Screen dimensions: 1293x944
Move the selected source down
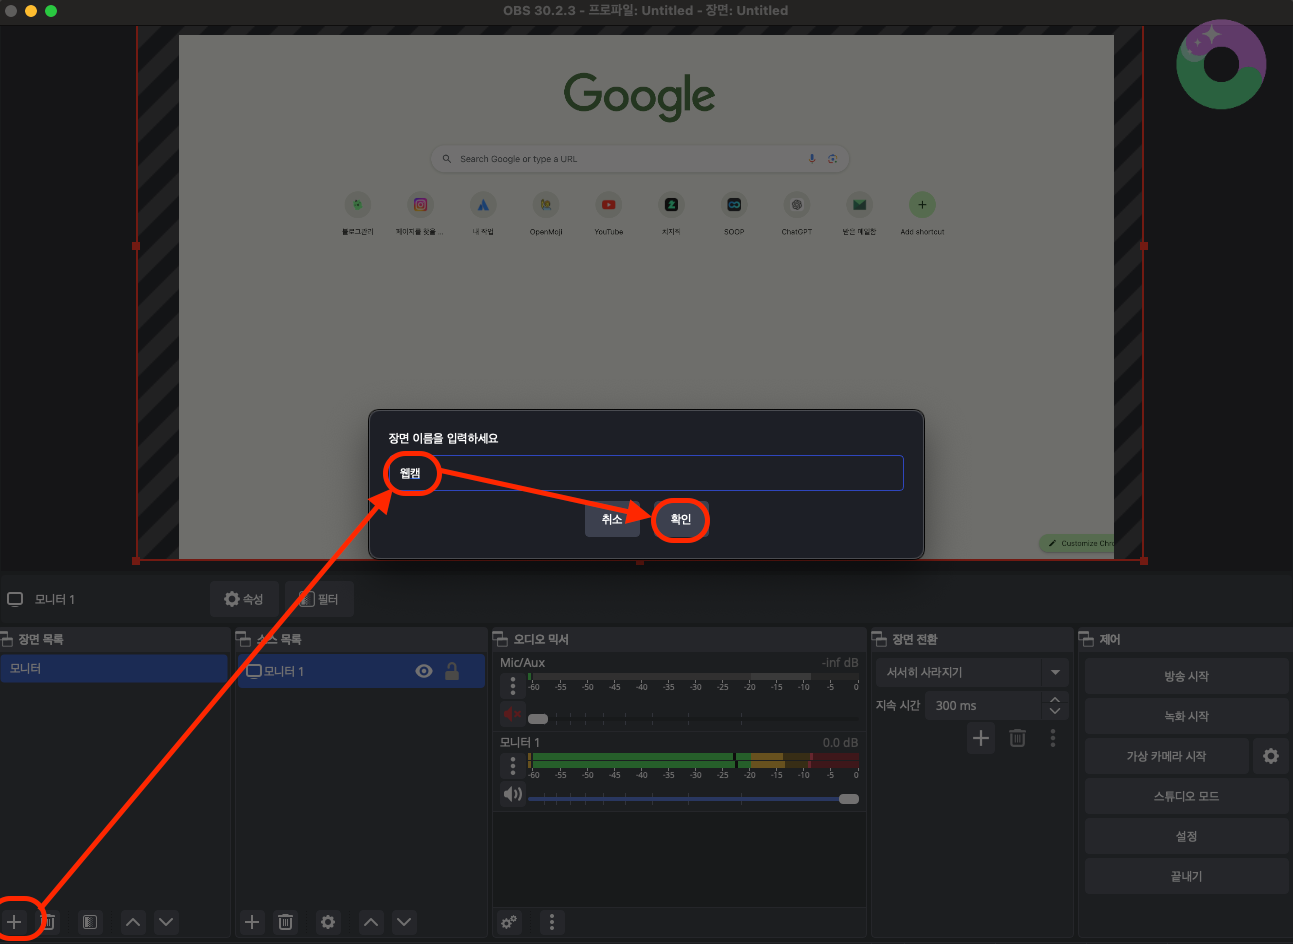pos(404,922)
